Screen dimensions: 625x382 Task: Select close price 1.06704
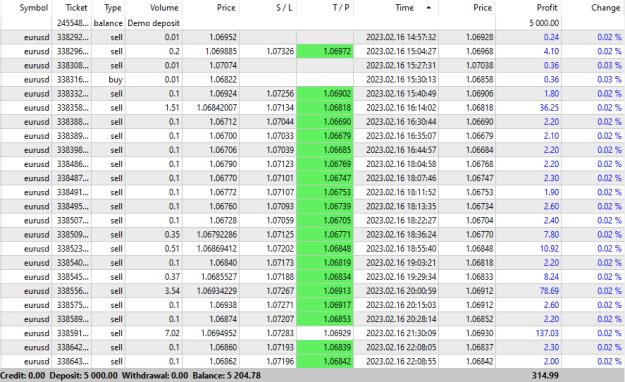tap(480, 221)
